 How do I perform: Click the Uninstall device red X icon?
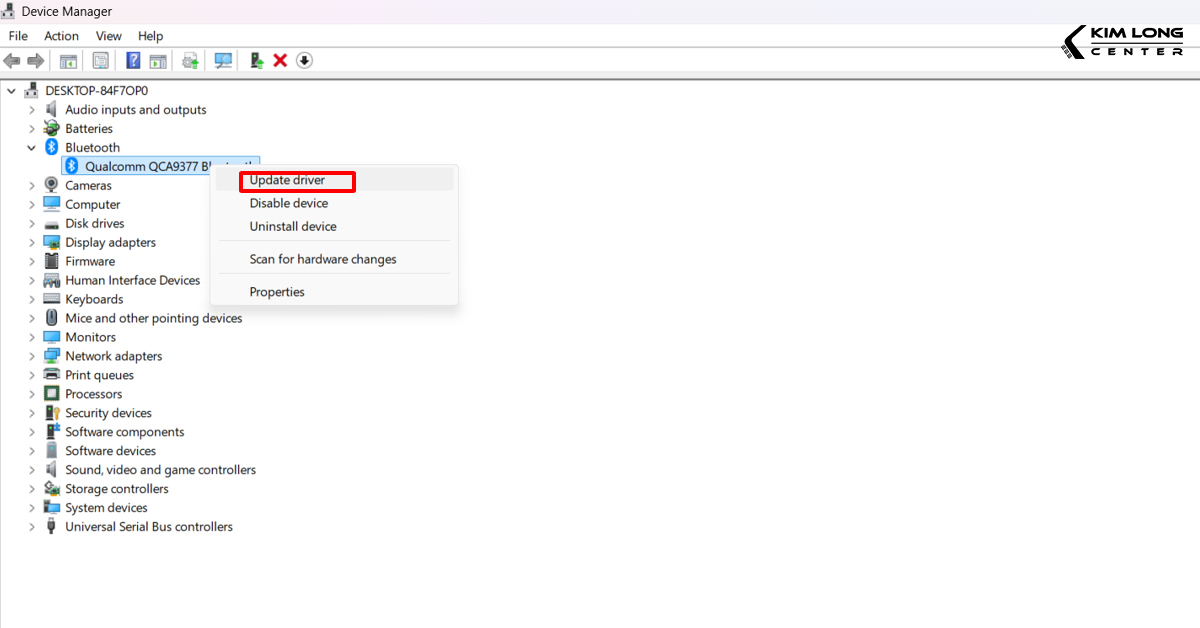click(280, 60)
